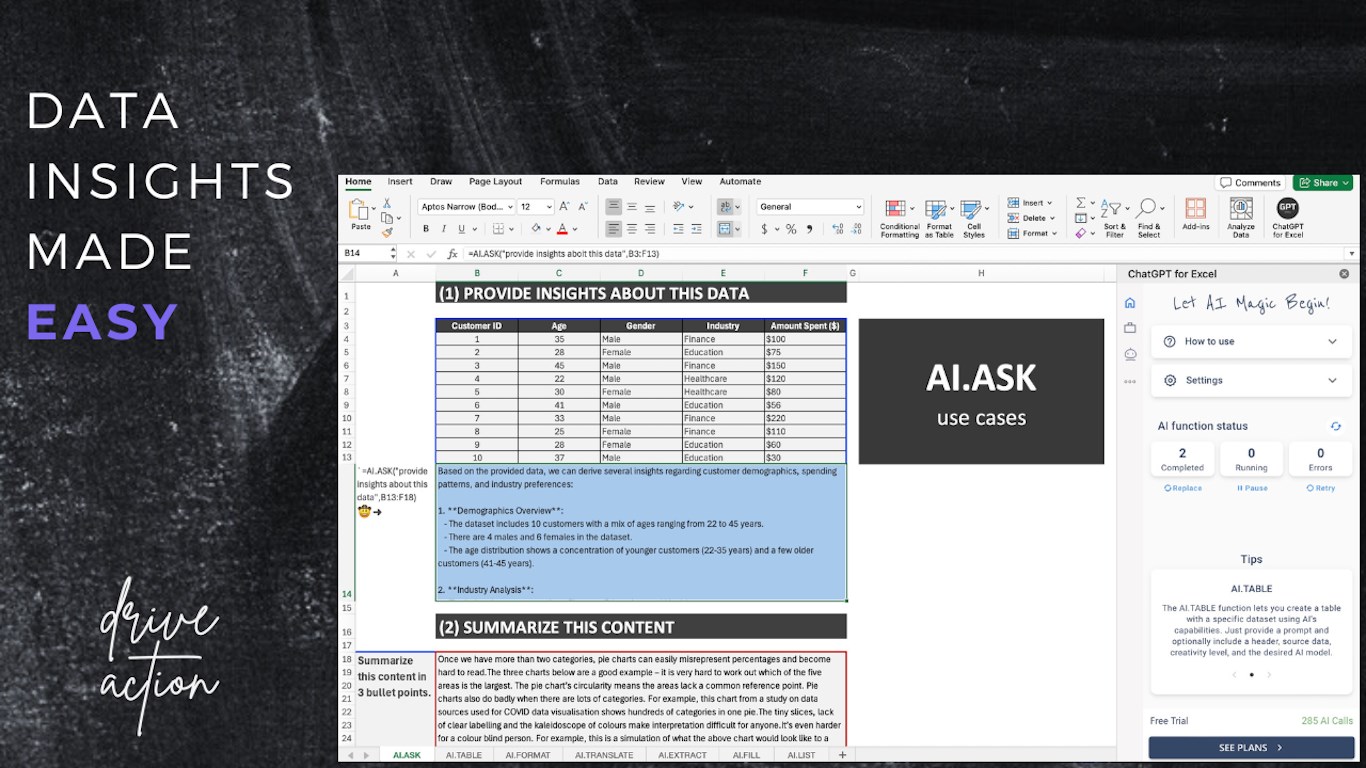Expand the How to use section
Screen dimensions: 1366x768
pyautogui.click(x=1251, y=341)
